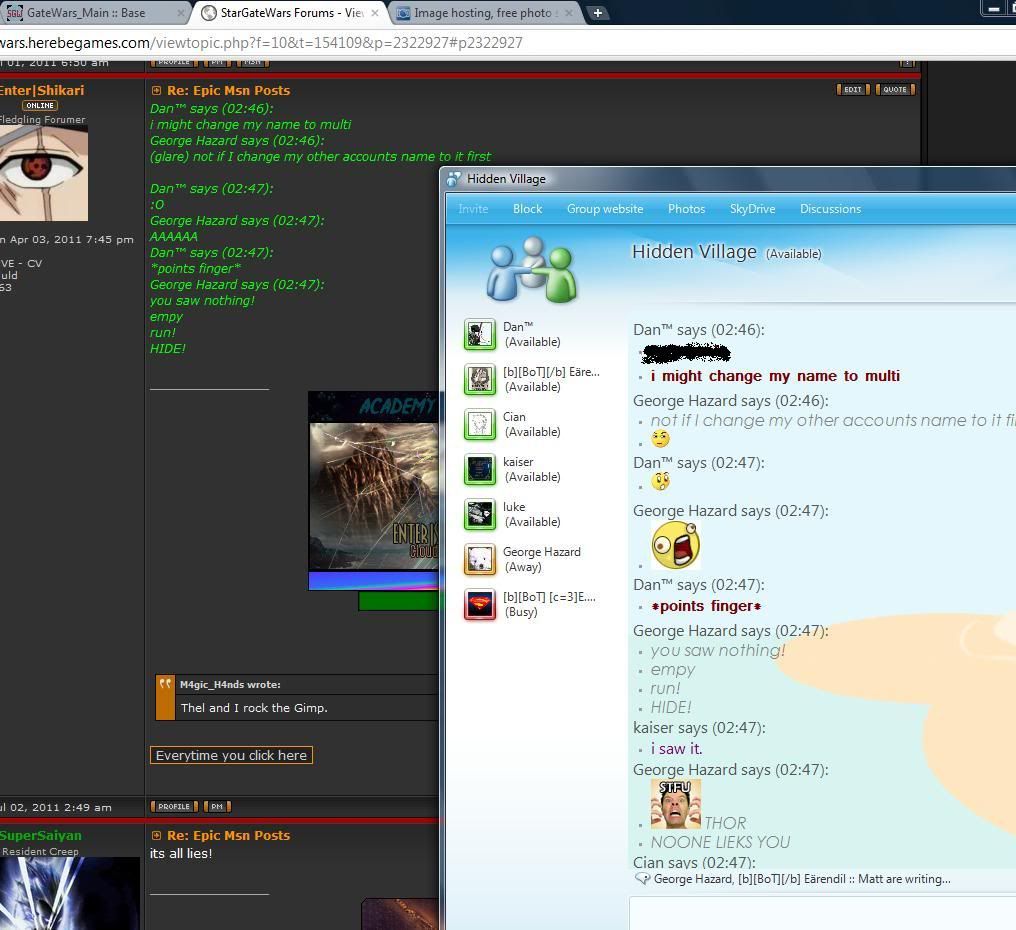Click the Block option in messenger toolbar
Screen dimensions: 1016x930
tap(527, 209)
